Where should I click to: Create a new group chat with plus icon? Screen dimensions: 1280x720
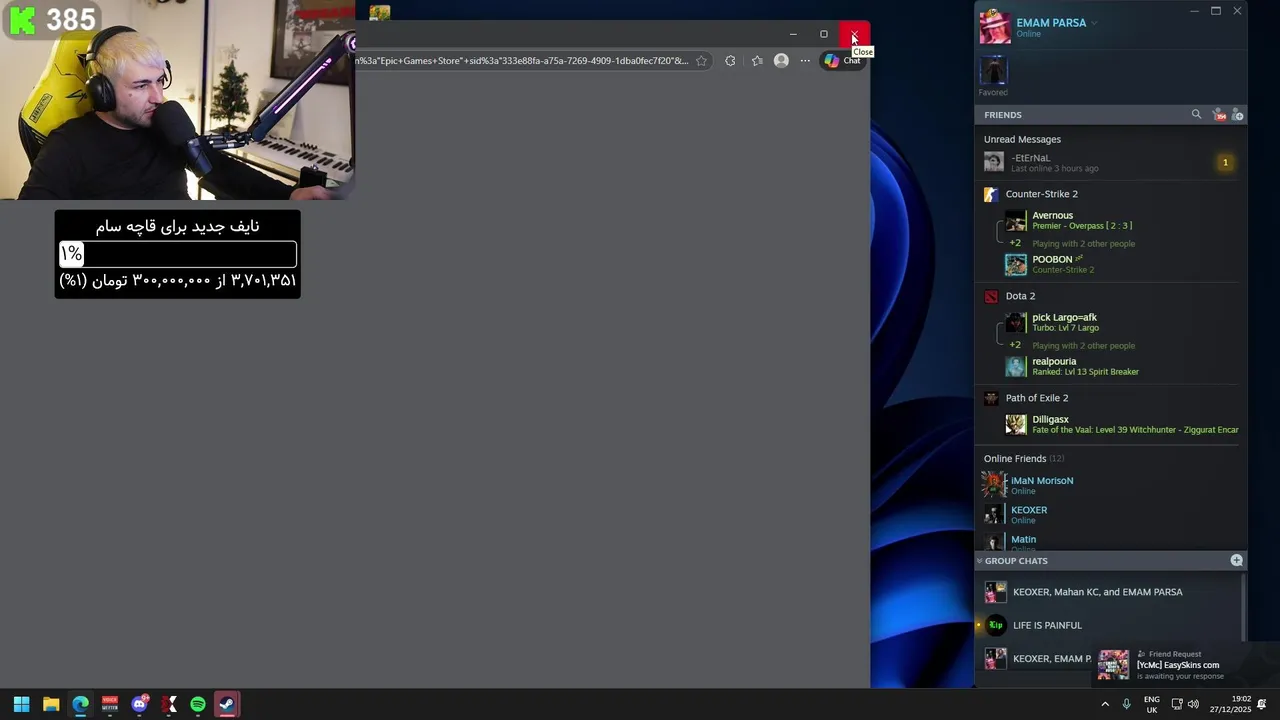point(1237,561)
